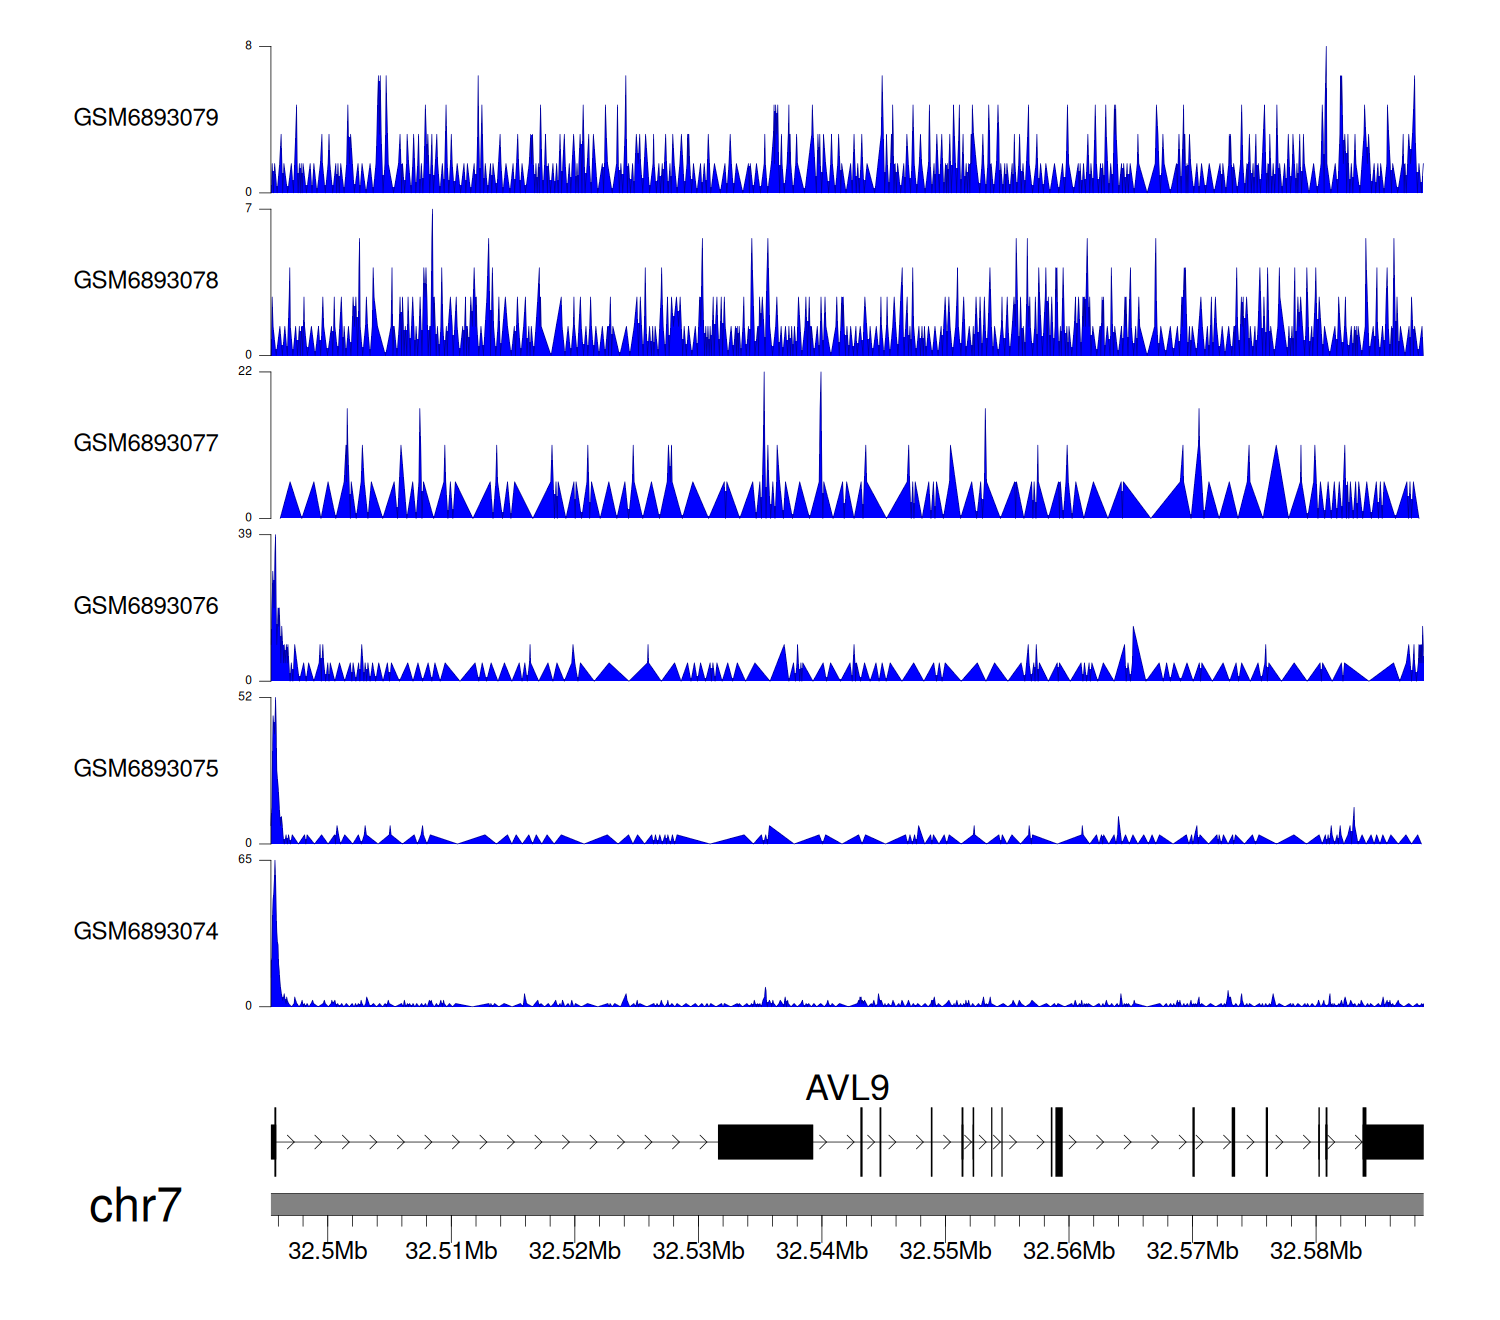Click the y-axis maximum 22 on GSM6893077

245,372
